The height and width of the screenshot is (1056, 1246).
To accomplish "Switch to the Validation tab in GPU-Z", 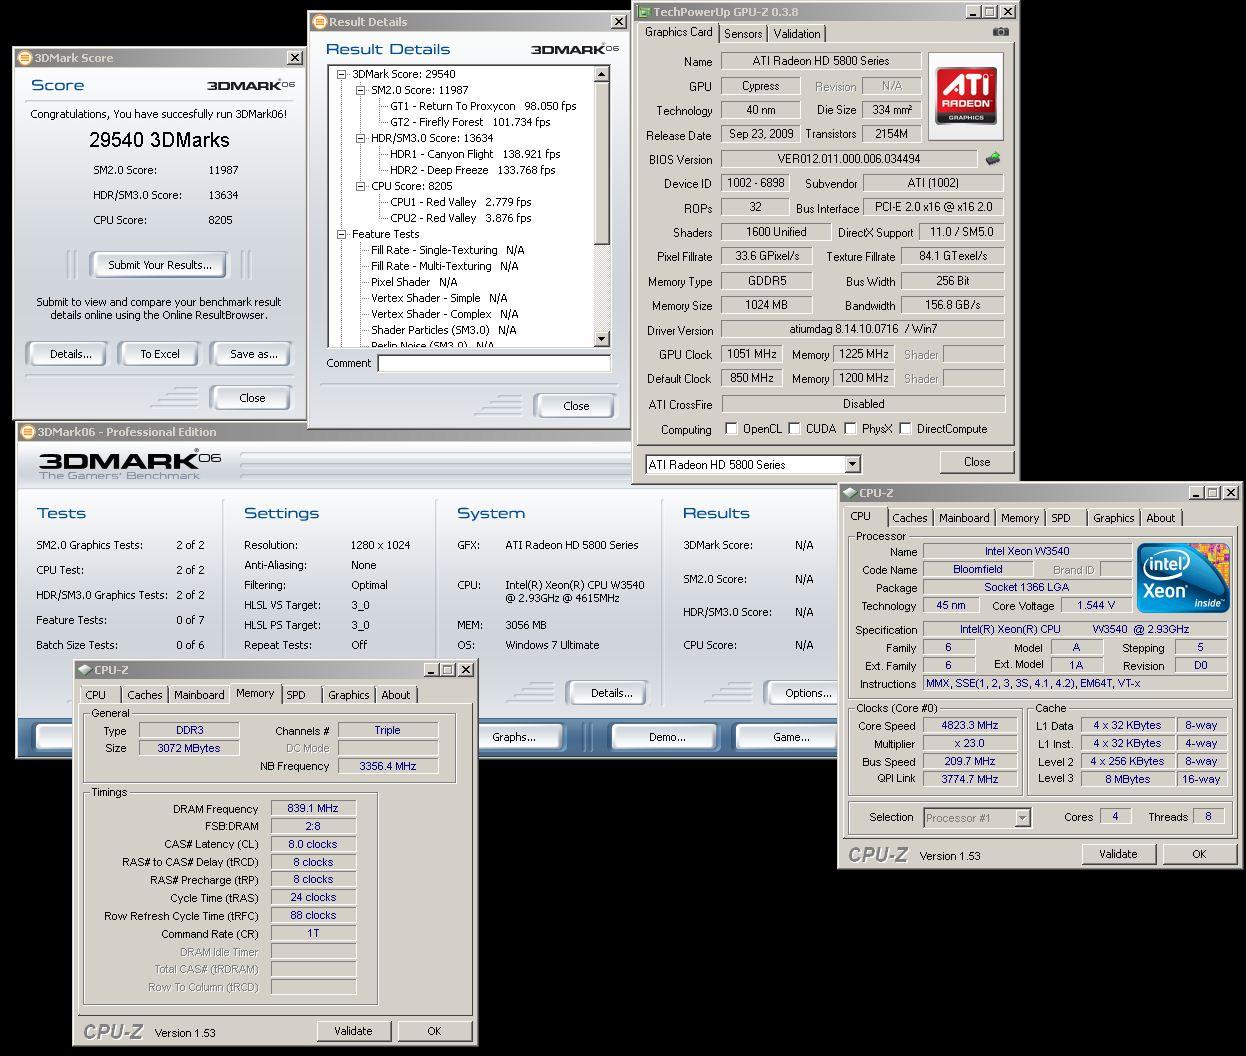I will click(x=797, y=34).
